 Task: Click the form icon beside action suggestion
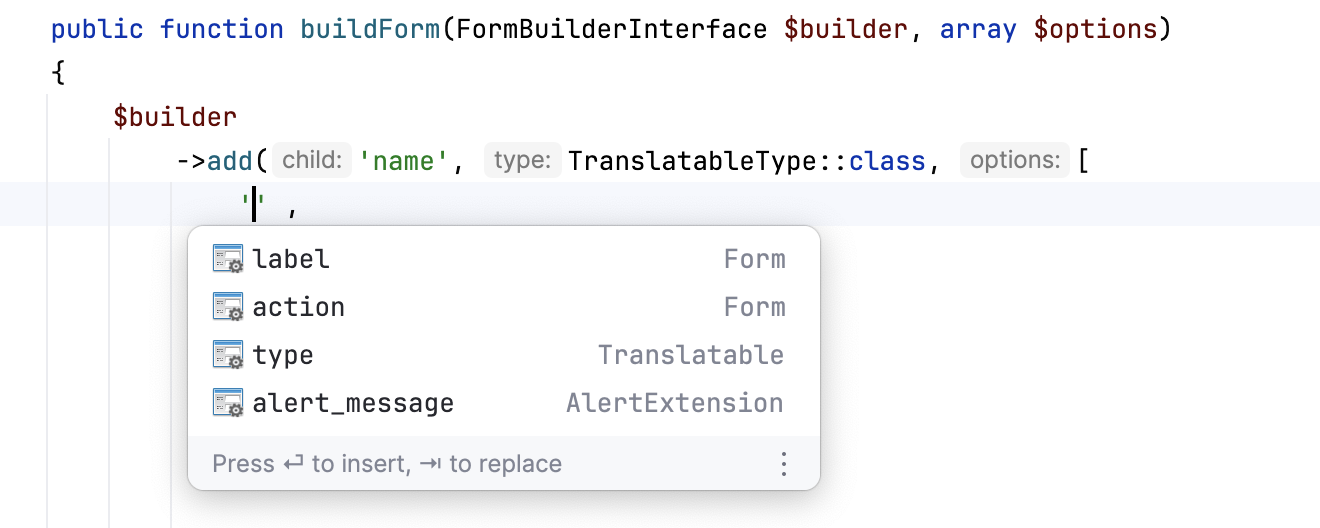[228, 307]
